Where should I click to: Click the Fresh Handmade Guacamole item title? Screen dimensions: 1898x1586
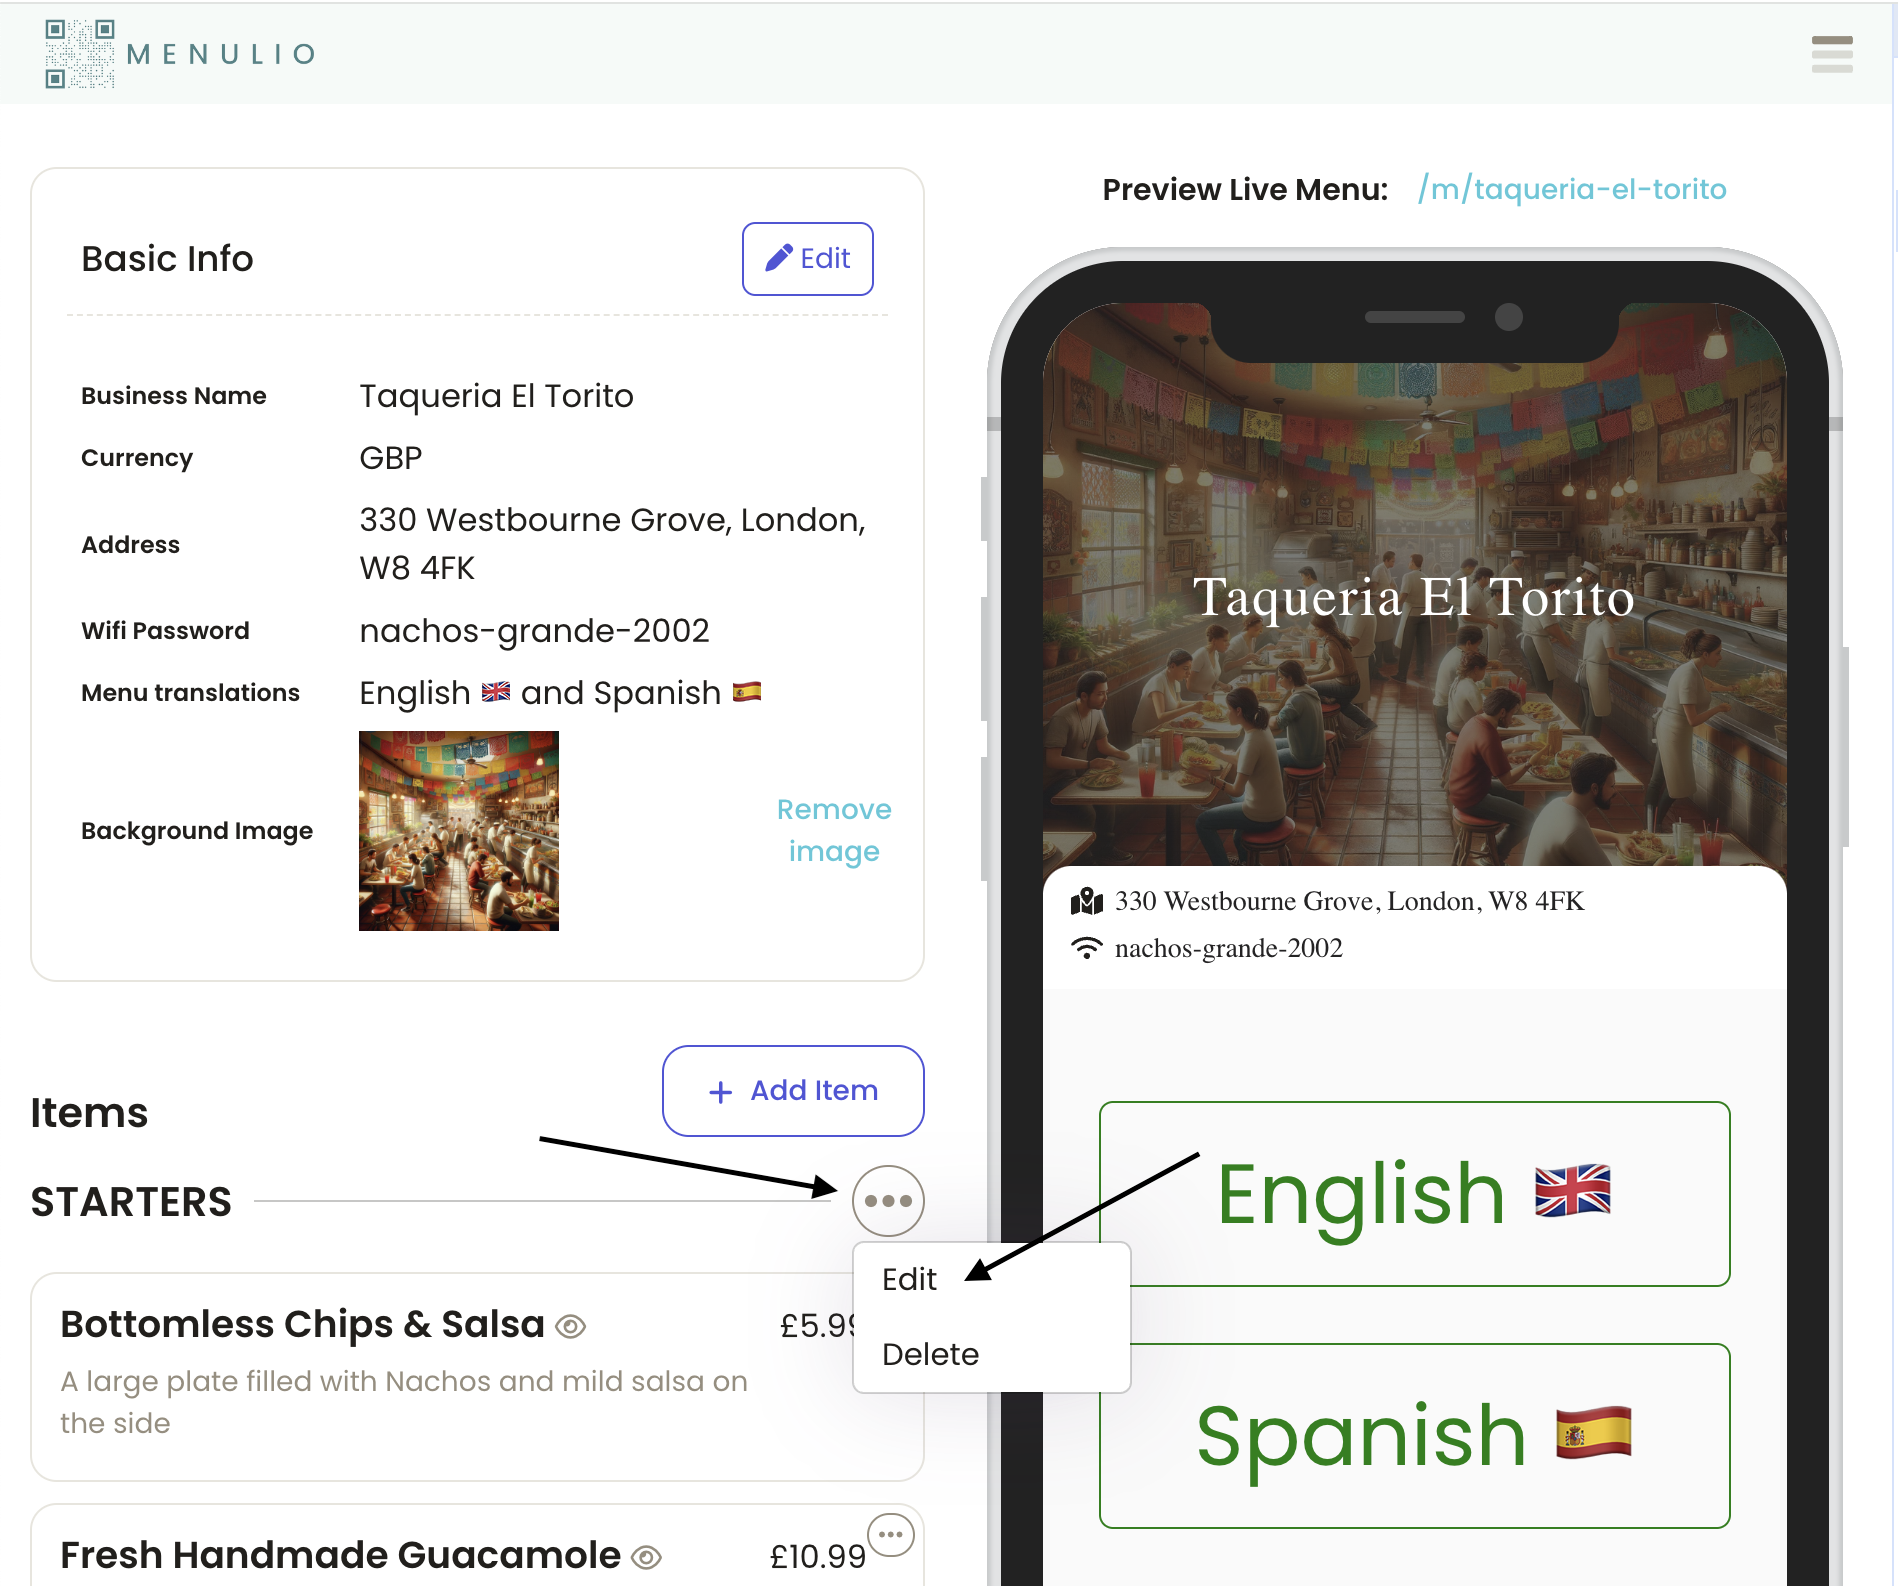point(340,1556)
